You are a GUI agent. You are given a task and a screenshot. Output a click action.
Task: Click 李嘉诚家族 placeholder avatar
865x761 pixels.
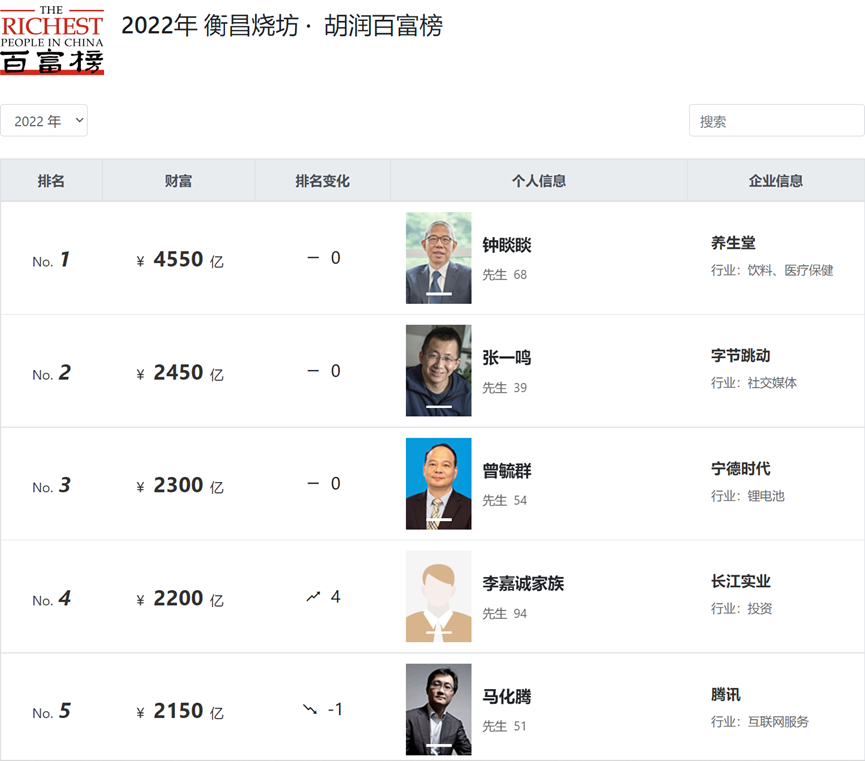(438, 597)
